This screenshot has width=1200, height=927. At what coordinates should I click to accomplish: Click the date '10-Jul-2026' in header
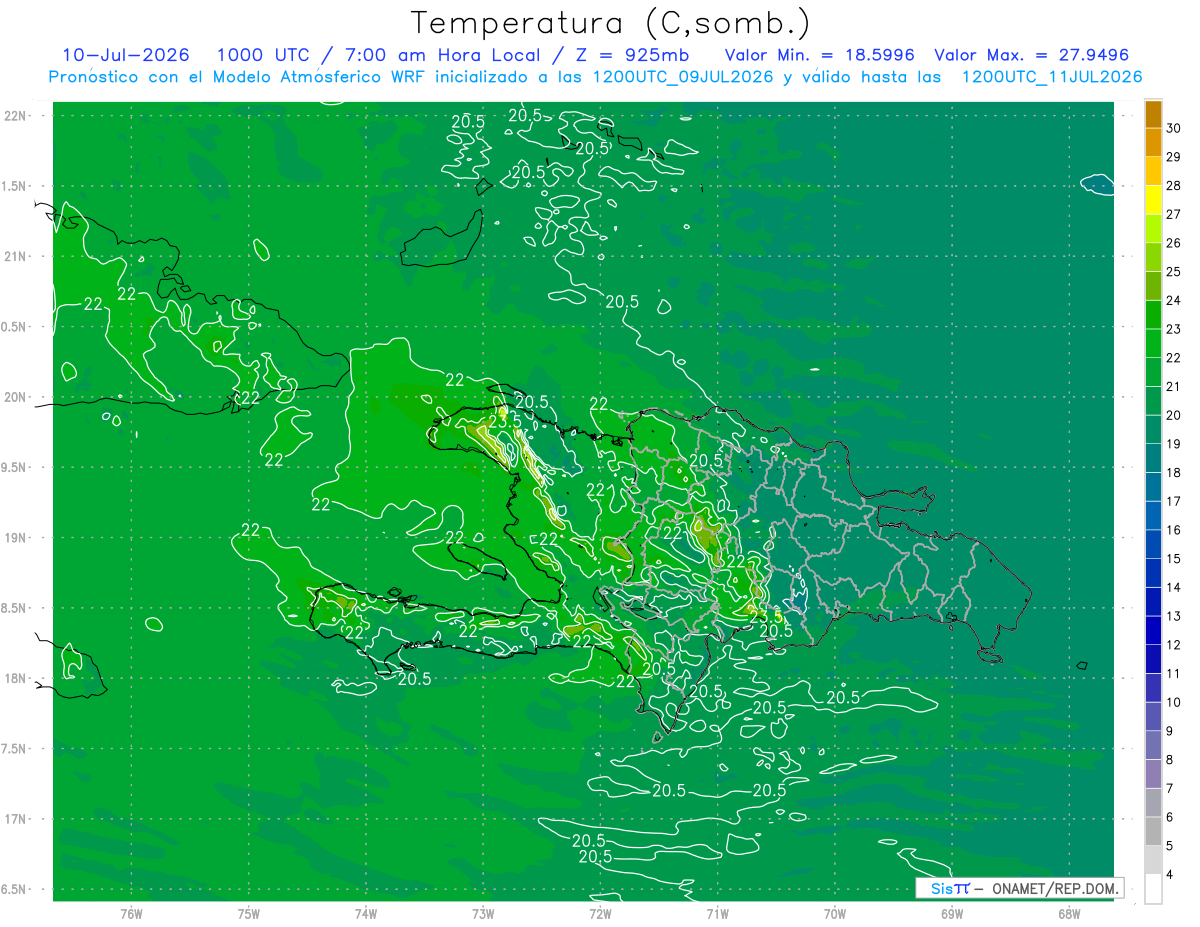[126, 55]
